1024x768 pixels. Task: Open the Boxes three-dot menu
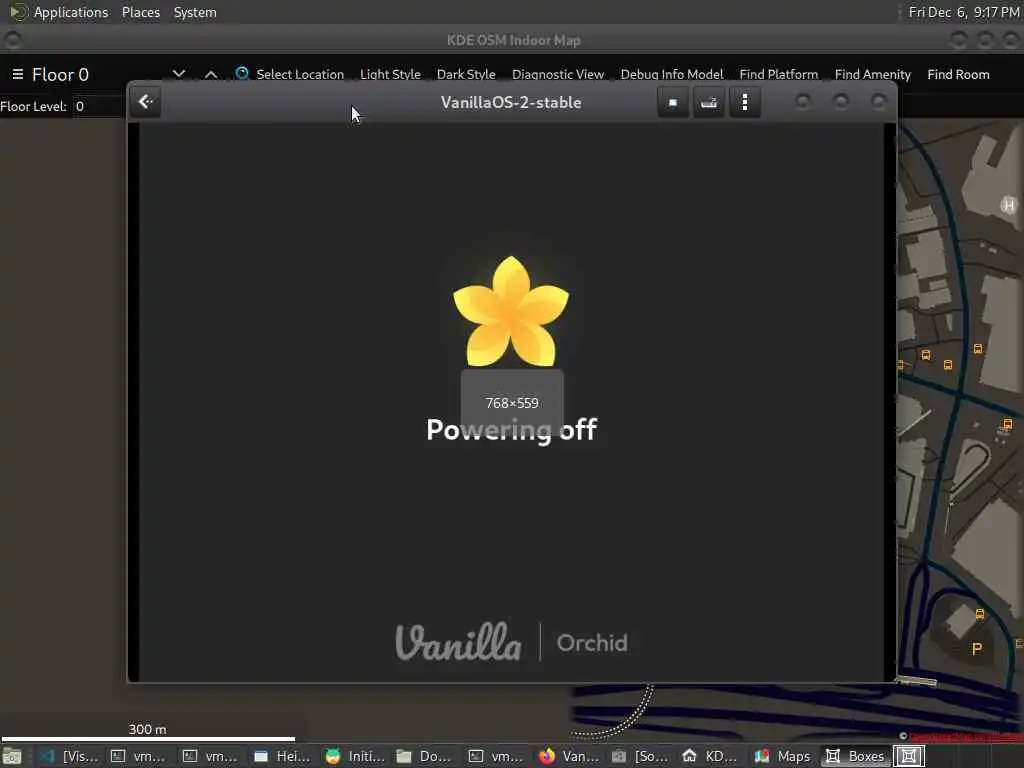pyautogui.click(x=744, y=103)
